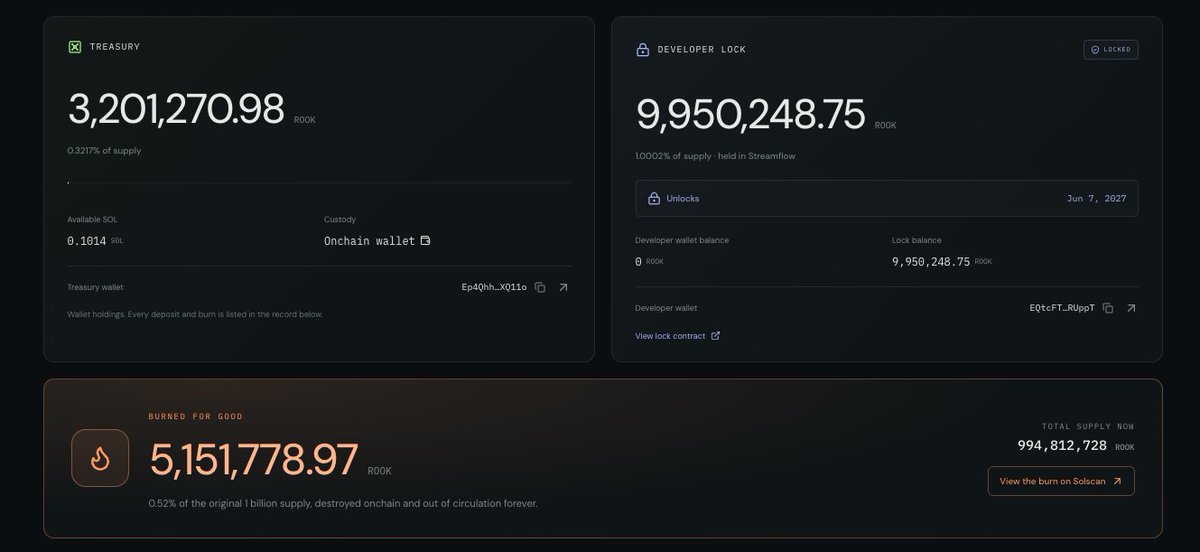Click the external-link icon beside View lock contract
The width and height of the screenshot is (1200, 552).
click(x=715, y=336)
